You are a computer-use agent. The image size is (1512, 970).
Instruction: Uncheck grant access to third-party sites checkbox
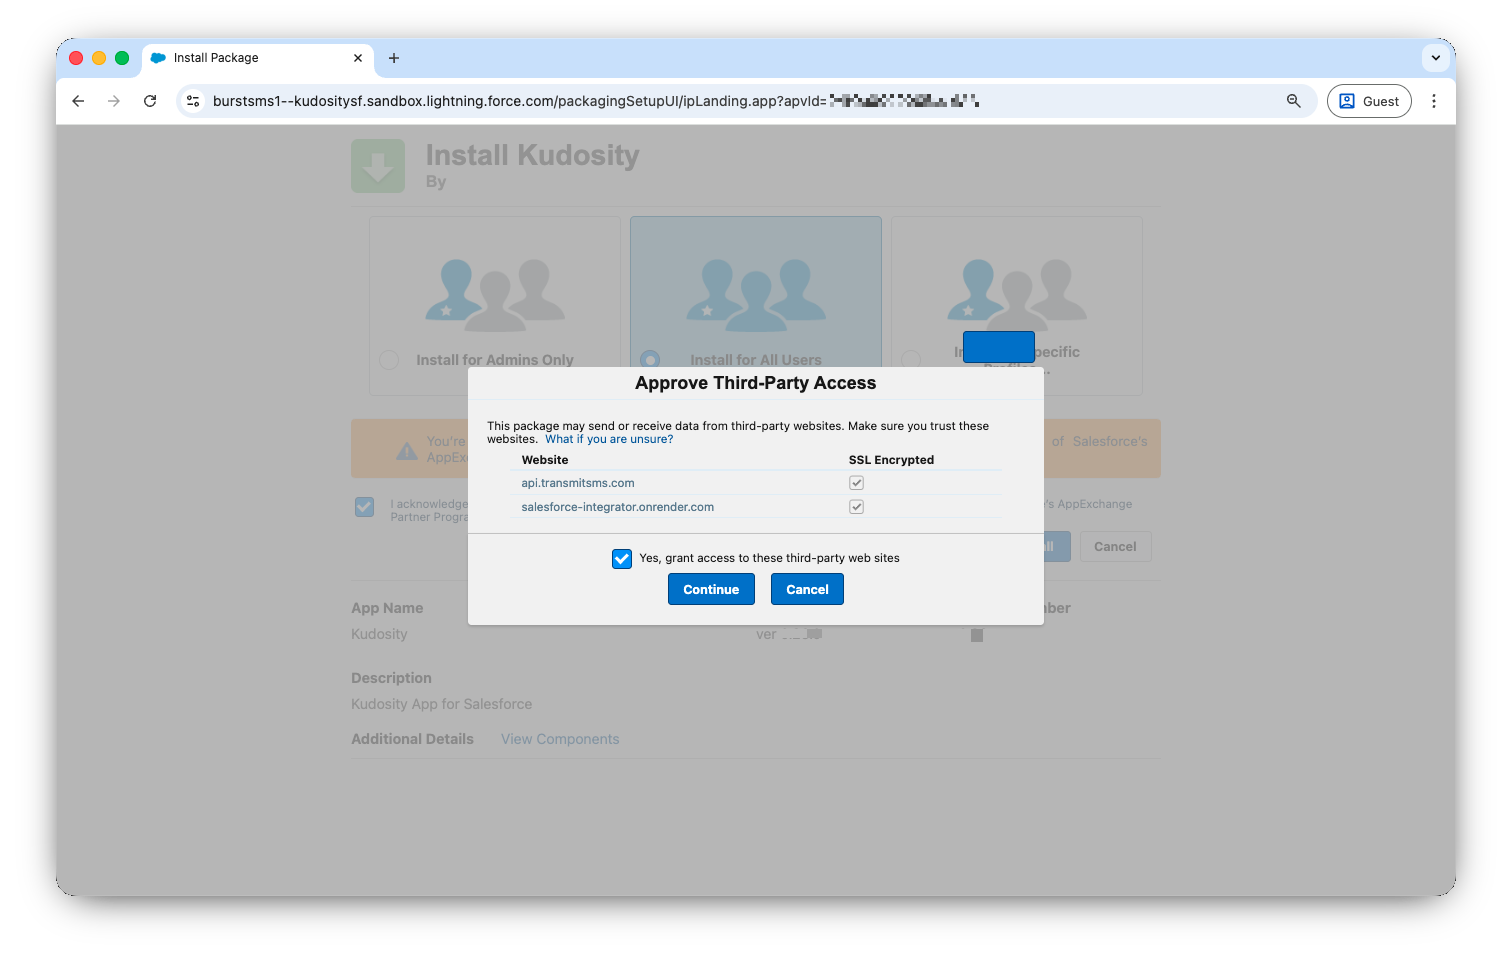point(622,559)
